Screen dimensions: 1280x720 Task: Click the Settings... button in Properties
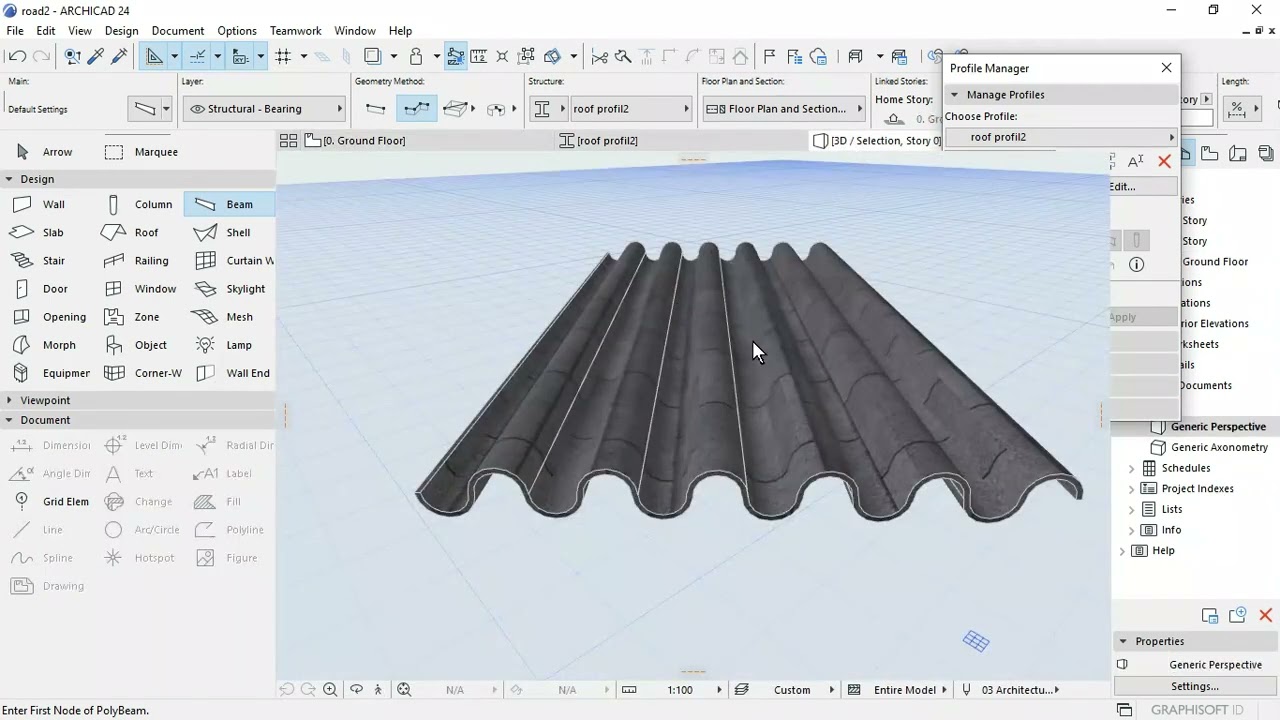click(1195, 686)
